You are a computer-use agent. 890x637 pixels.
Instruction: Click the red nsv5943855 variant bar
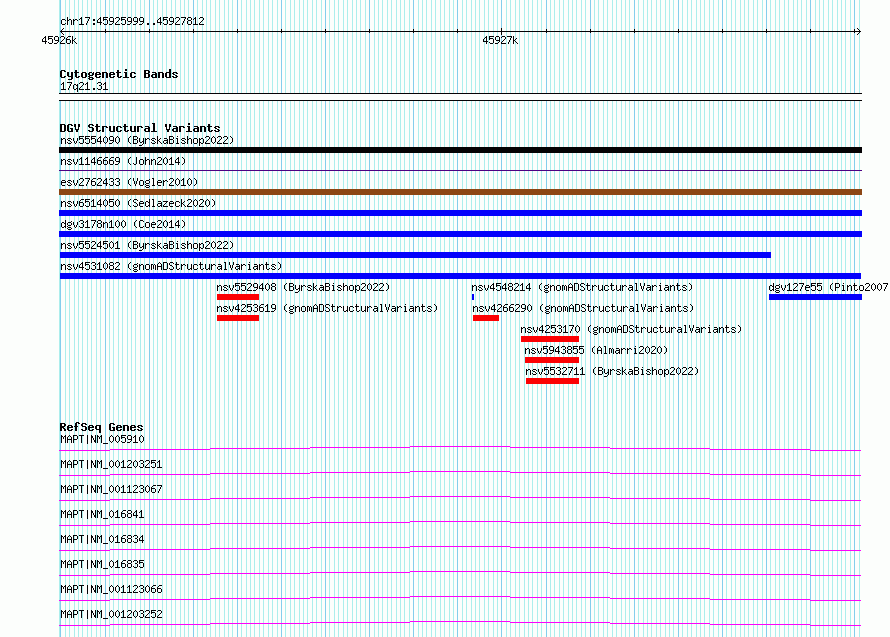[x=552, y=360]
